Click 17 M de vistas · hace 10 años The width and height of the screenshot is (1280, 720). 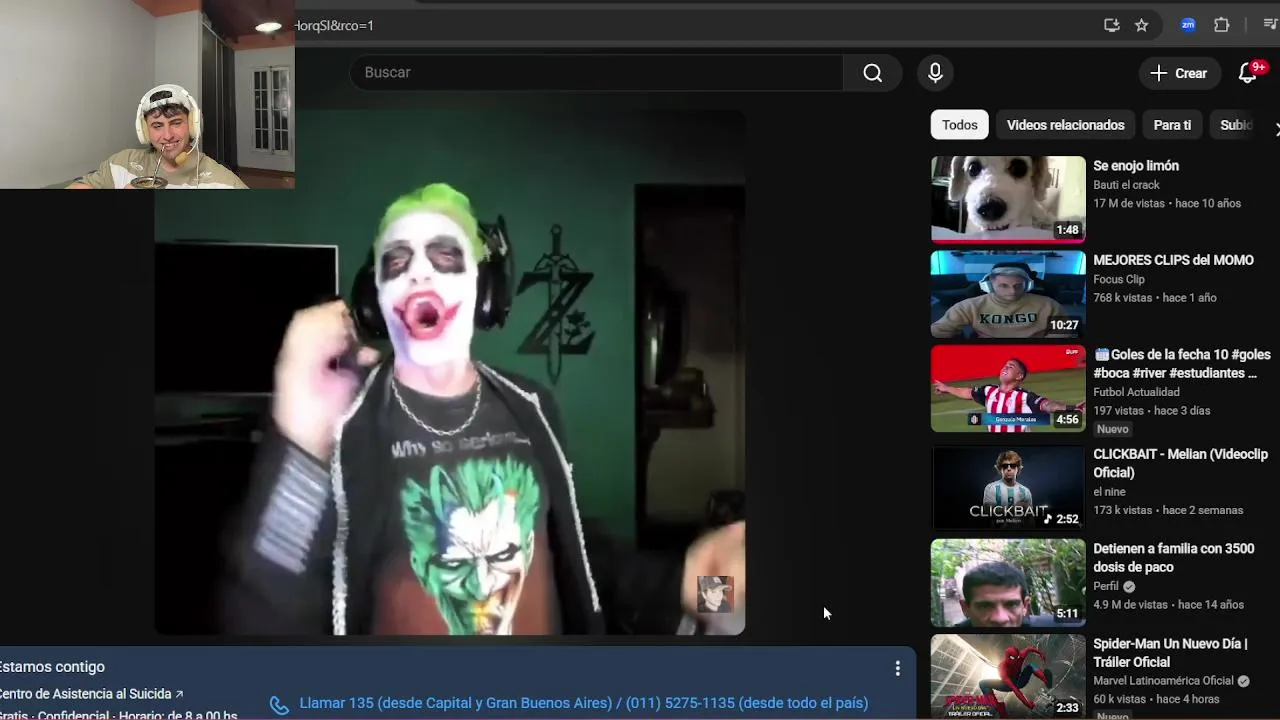(x=1167, y=203)
